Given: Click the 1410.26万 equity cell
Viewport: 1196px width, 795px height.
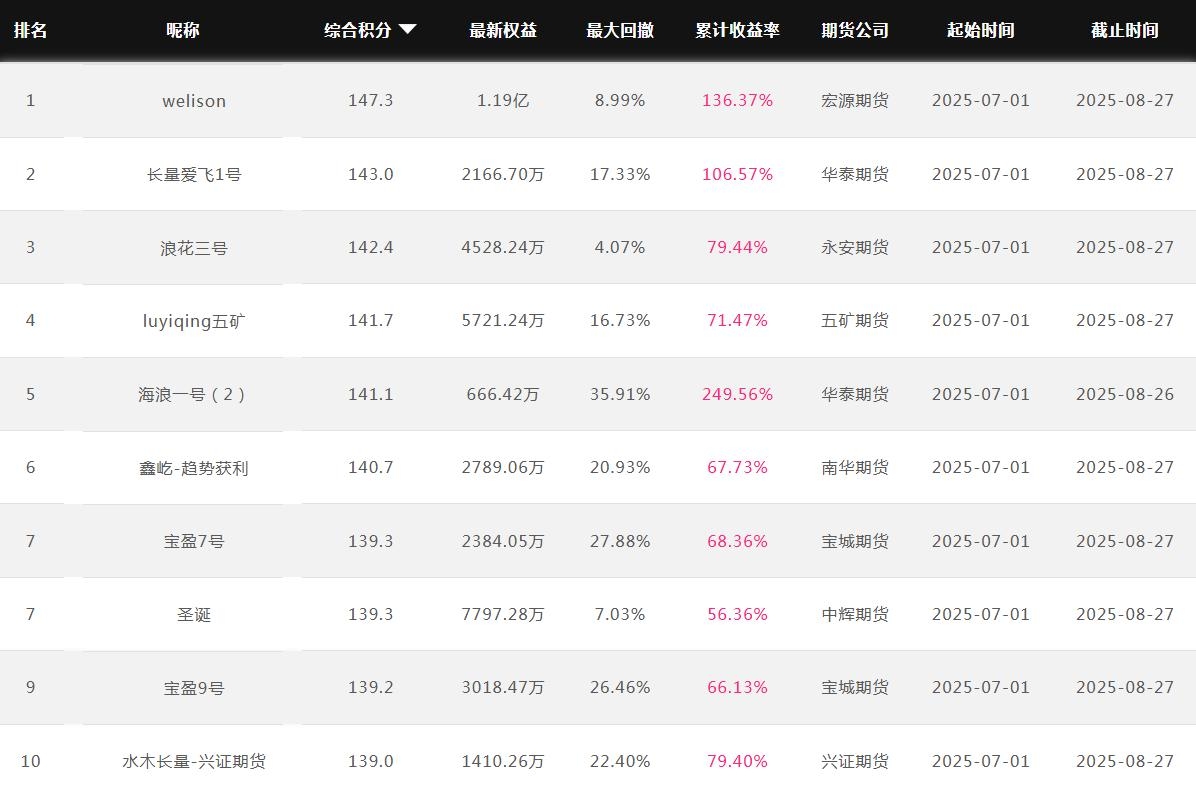Looking at the screenshot, I should [x=503, y=761].
